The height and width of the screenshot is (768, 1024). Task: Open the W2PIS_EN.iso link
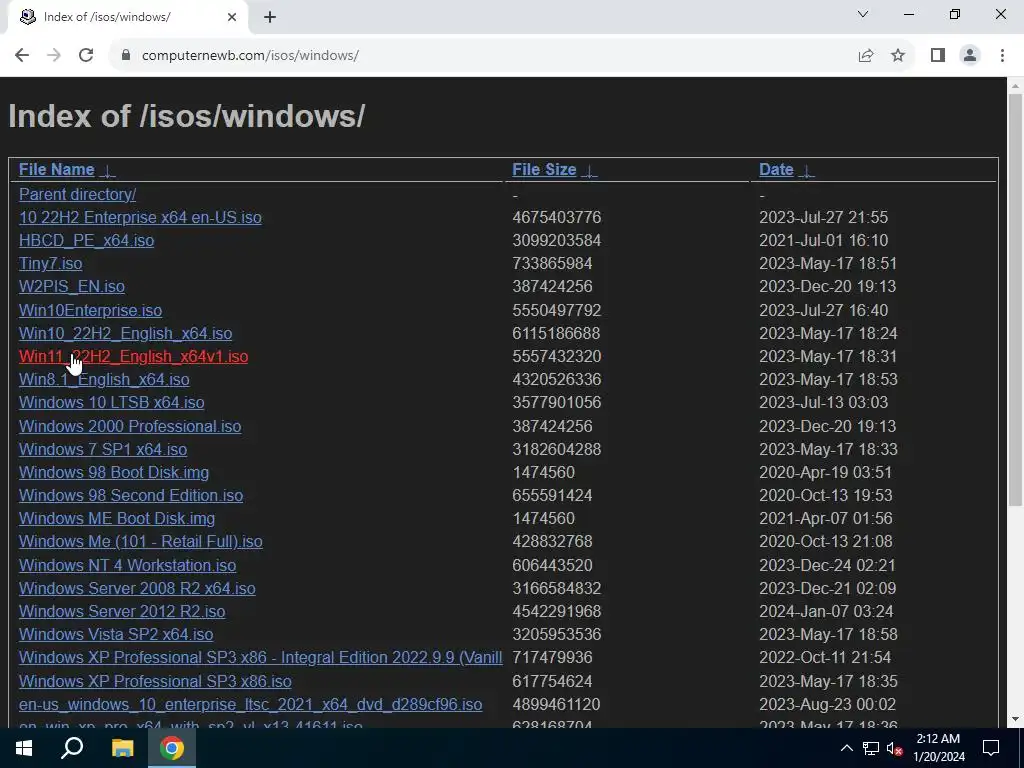click(x=72, y=287)
